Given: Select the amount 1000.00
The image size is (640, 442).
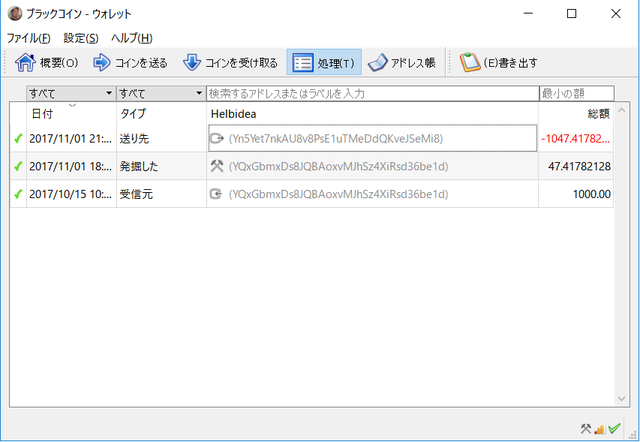Looking at the screenshot, I should tap(592, 194).
